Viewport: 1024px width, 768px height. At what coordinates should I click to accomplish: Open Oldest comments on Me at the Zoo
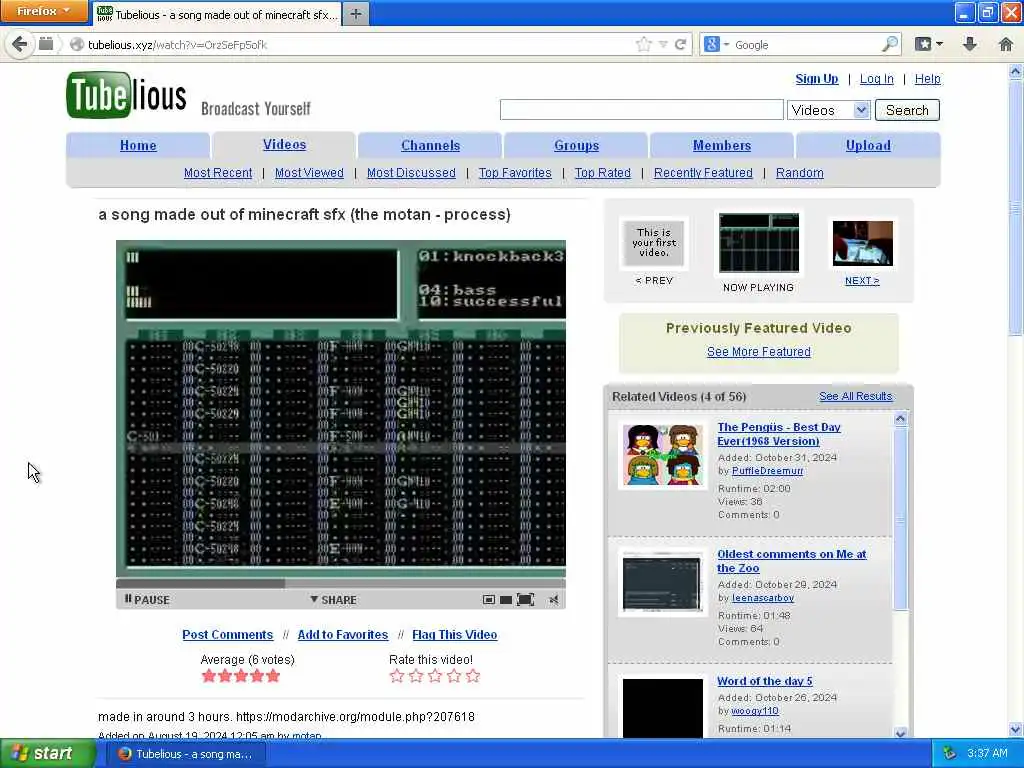click(792, 561)
